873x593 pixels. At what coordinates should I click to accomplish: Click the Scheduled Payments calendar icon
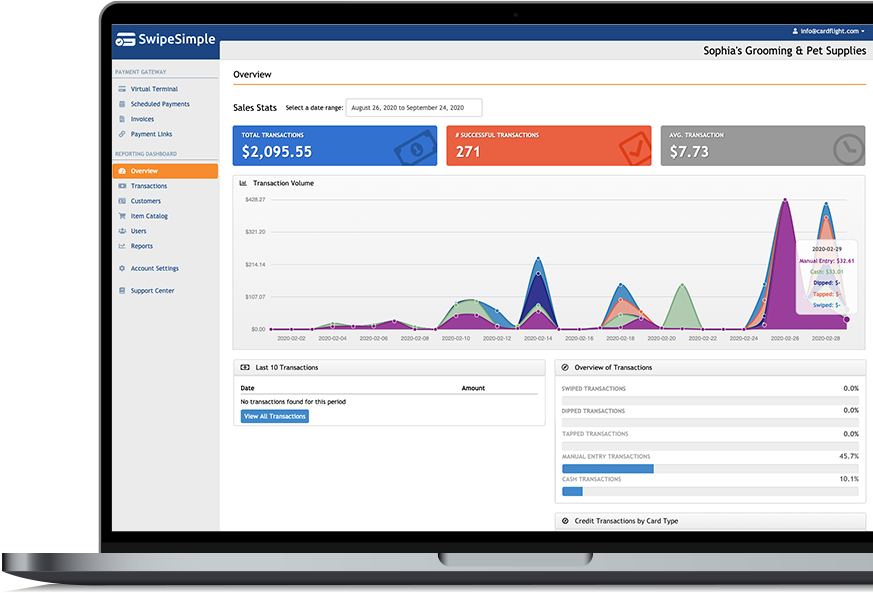122,104
